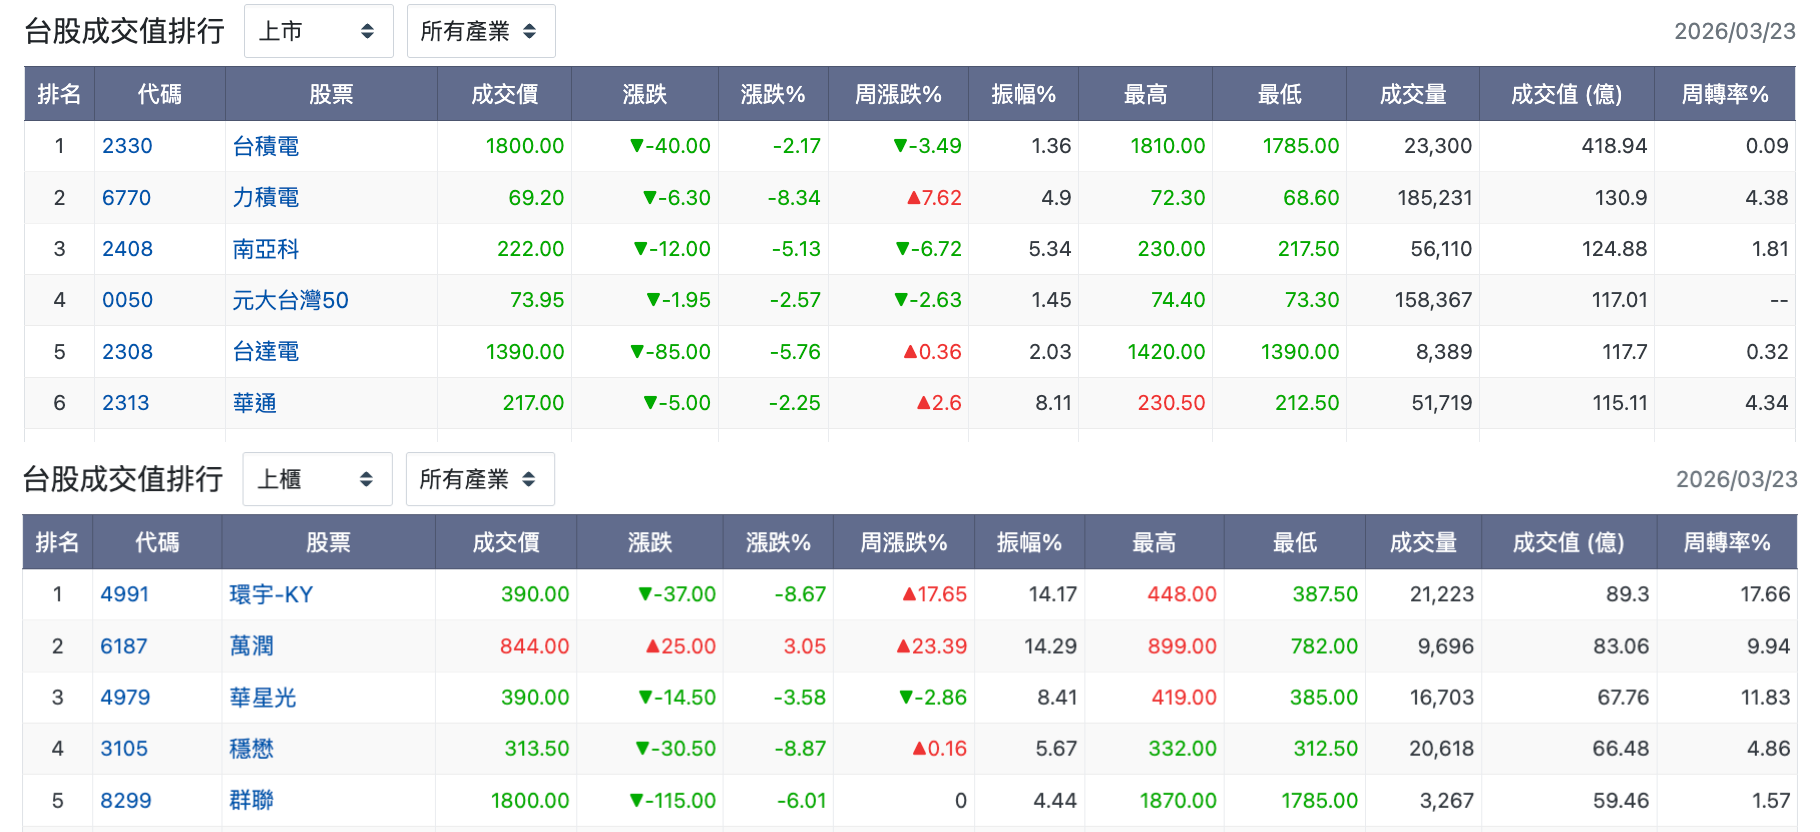
Task: Open the 上櫃 market dropdown
Action: coord(317,479)
